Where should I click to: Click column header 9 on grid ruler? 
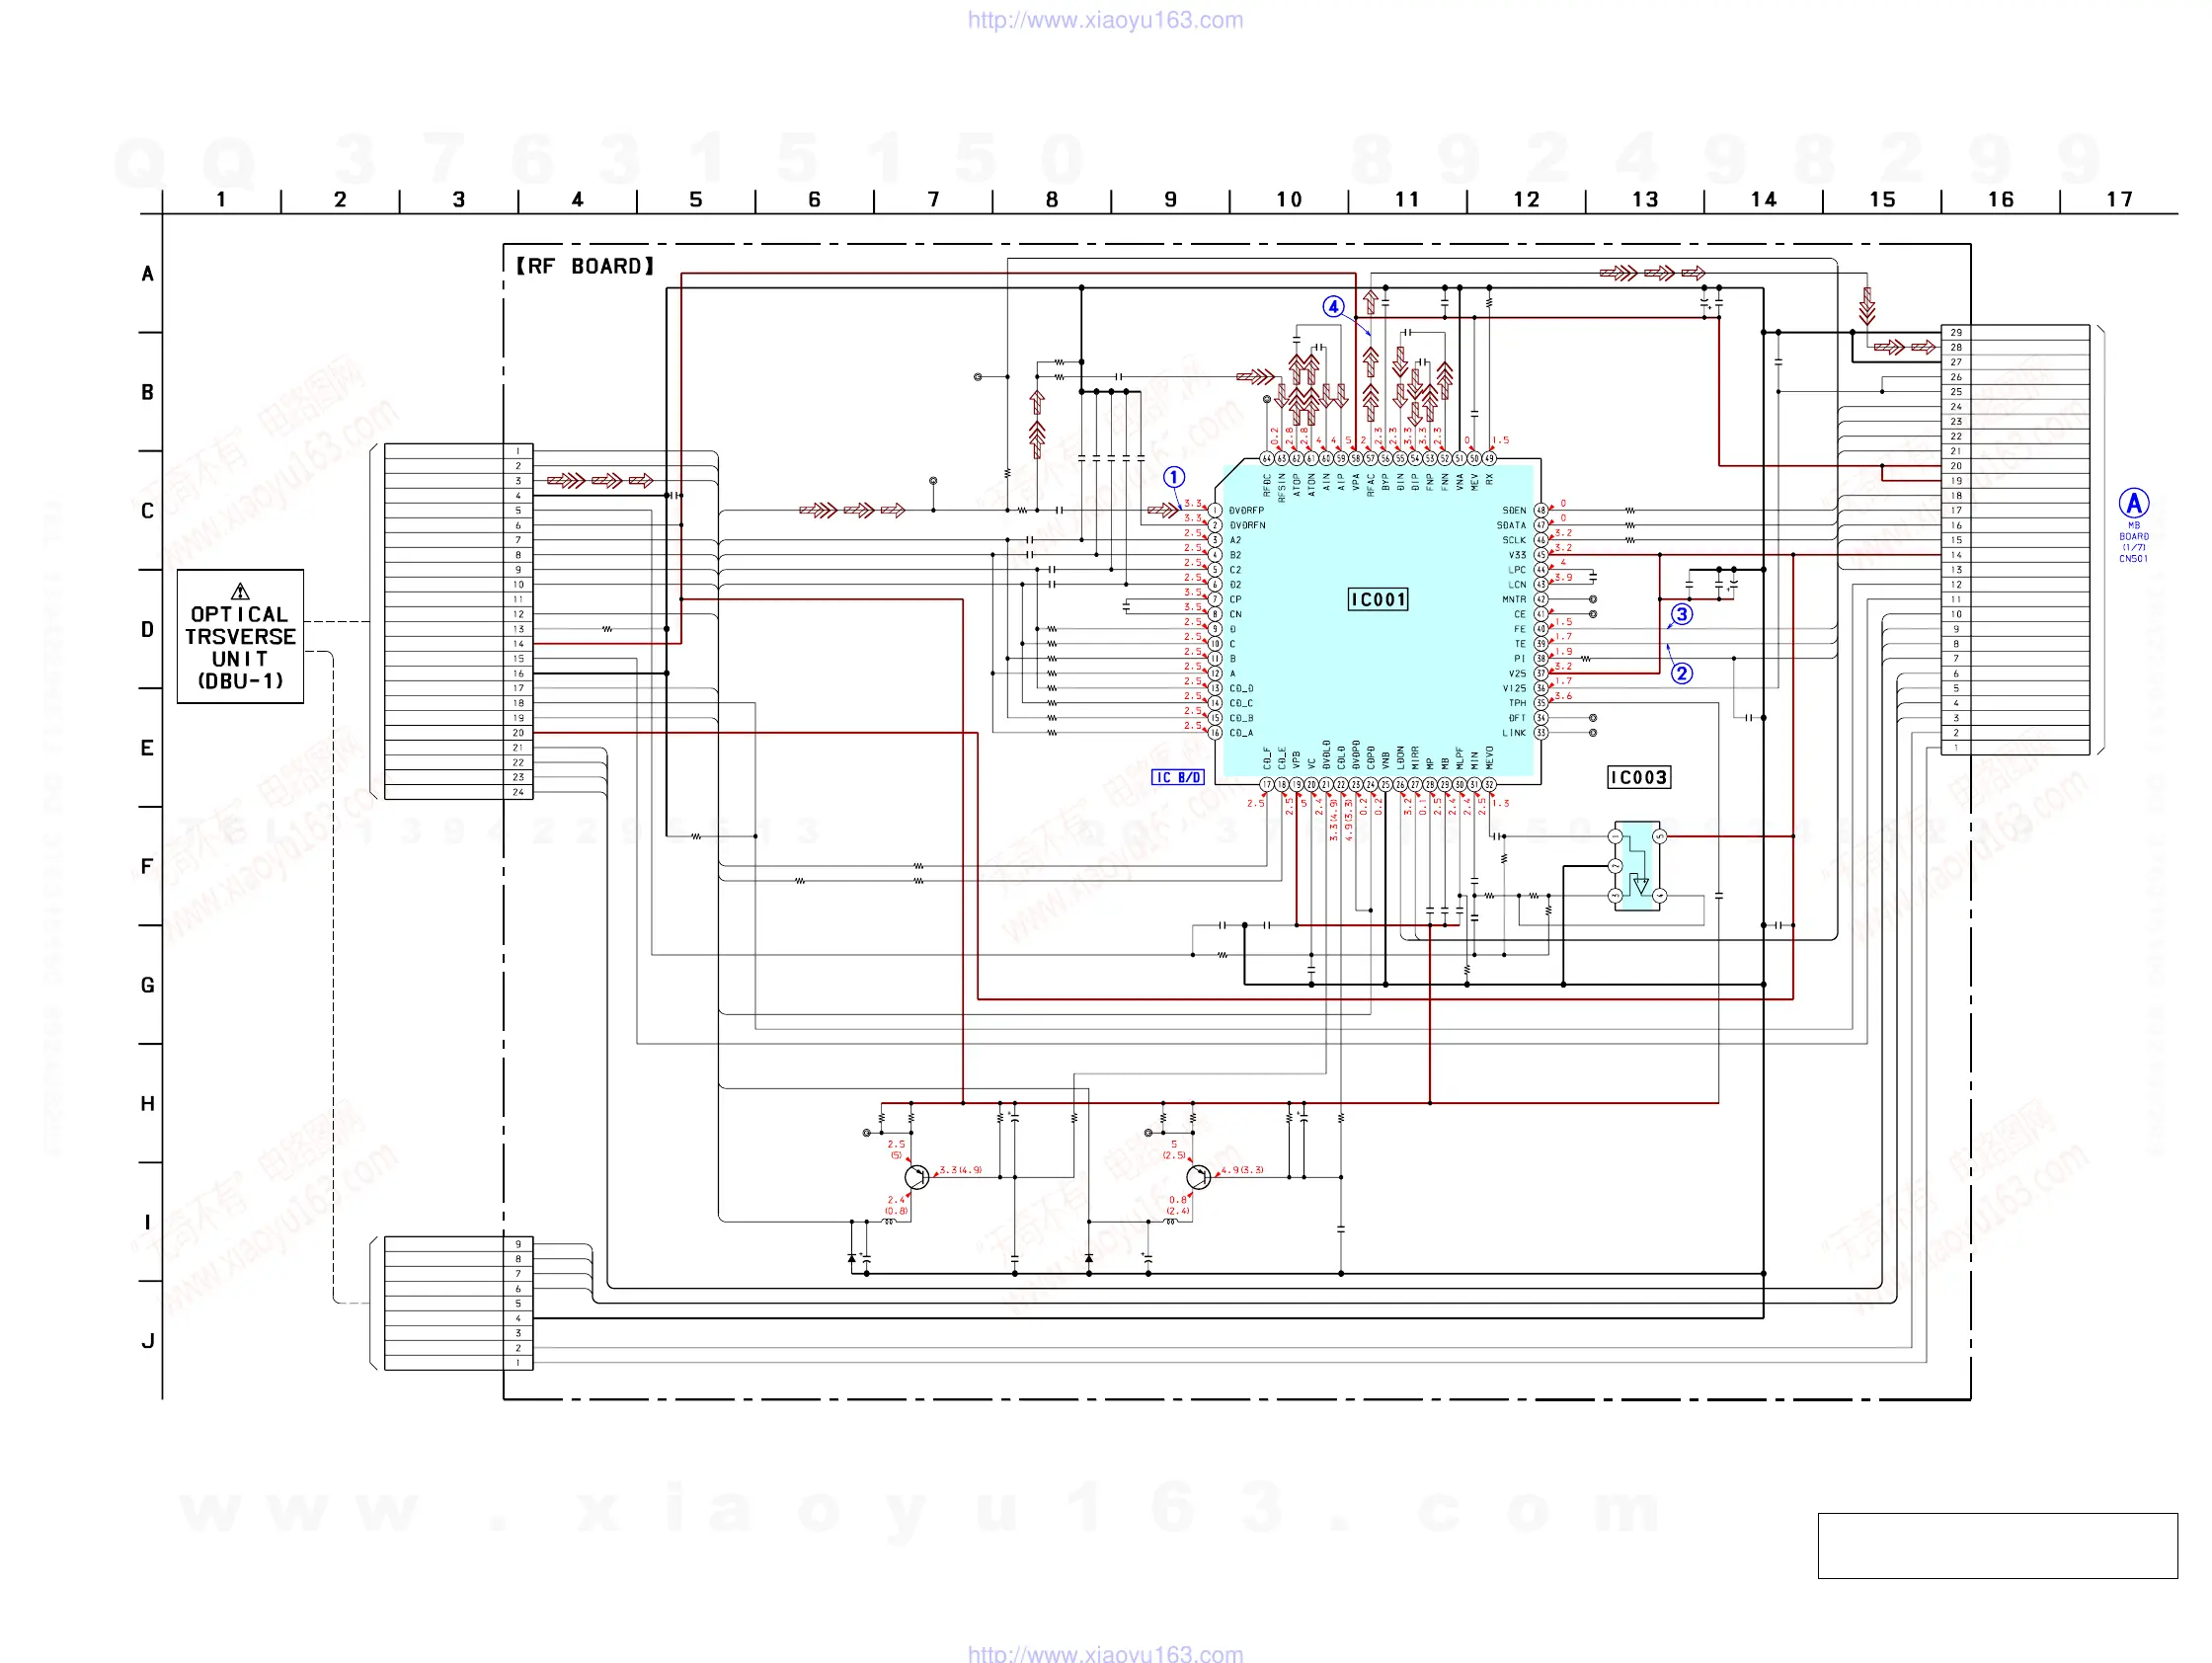point(1170,199)
